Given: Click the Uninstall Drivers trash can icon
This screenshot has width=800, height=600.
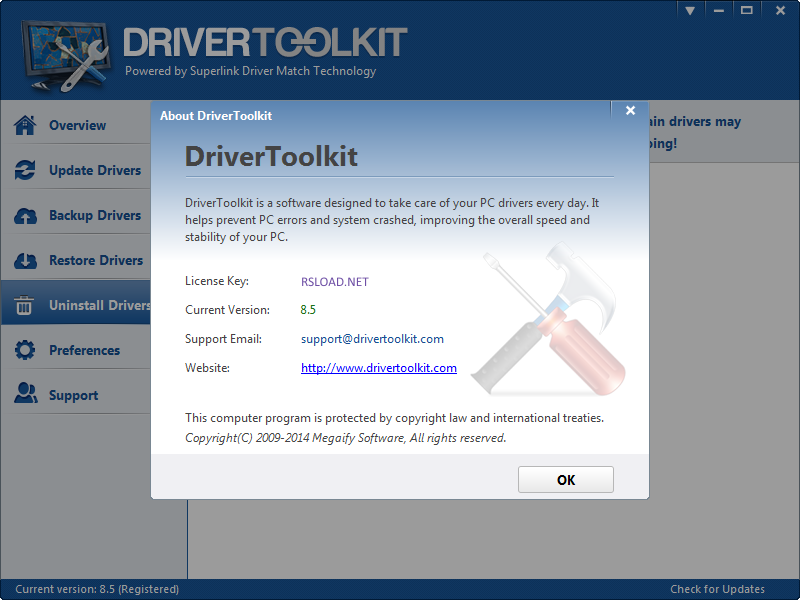Looking at the screenshot, I should pyautogui.click(x=24, y=305).
